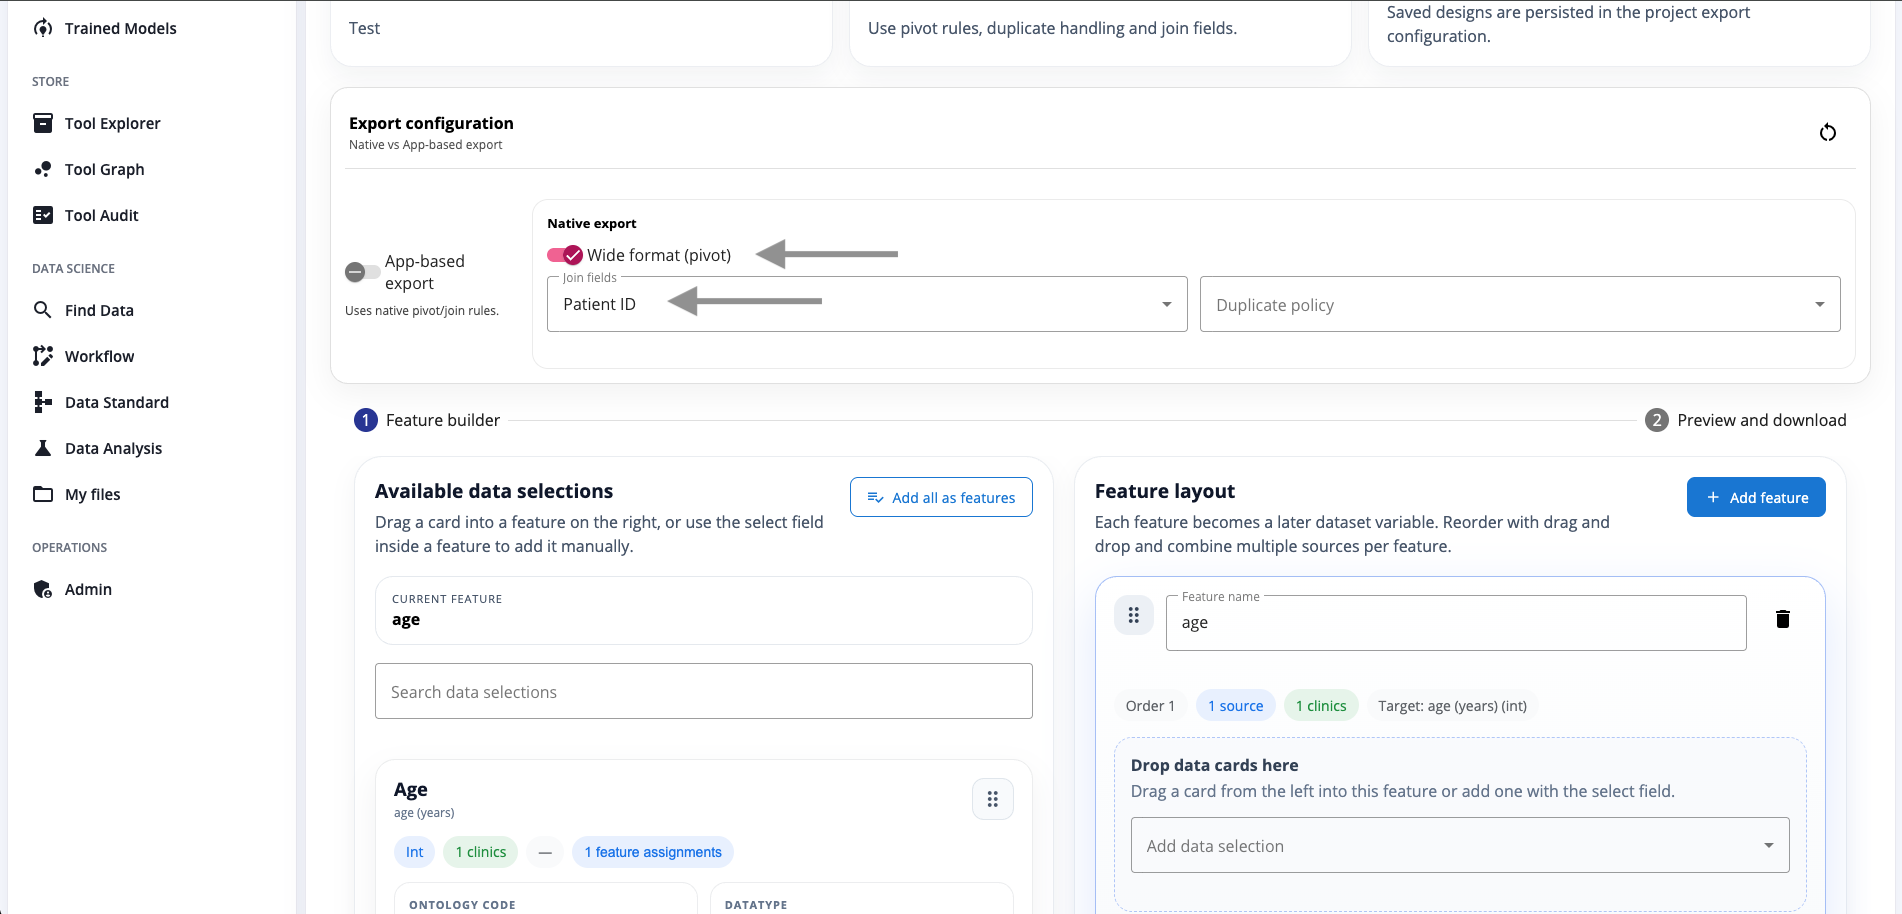This screenshot has height=914, width=1902.
Task: Click the Workflow icon in sidebar
Action: (x=43, y=356)
